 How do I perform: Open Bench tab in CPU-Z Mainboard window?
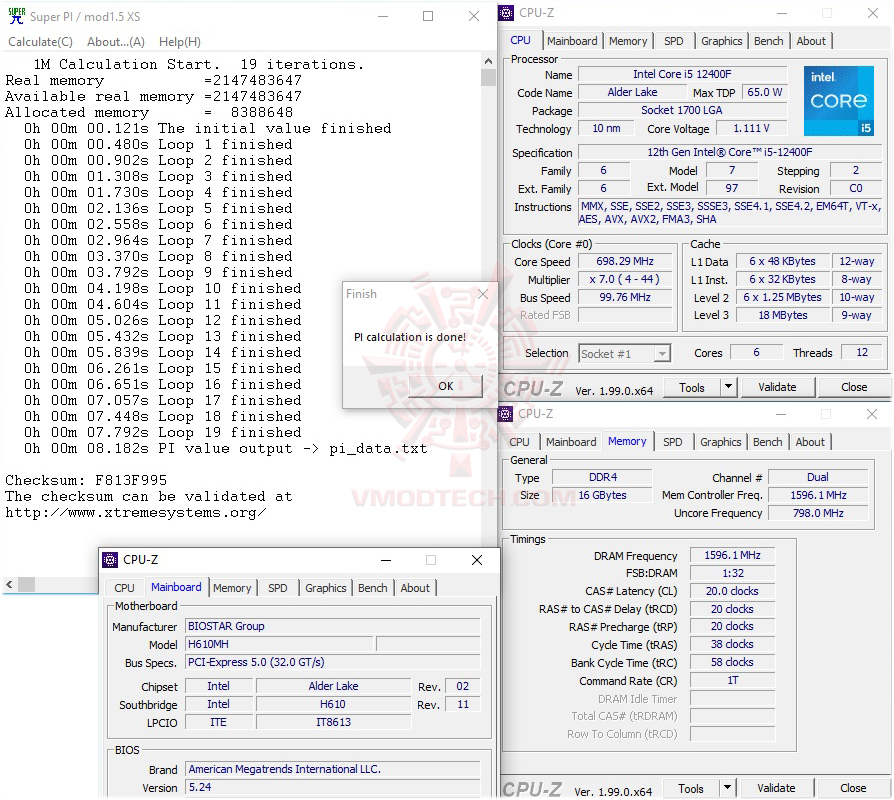click(372, 588)
